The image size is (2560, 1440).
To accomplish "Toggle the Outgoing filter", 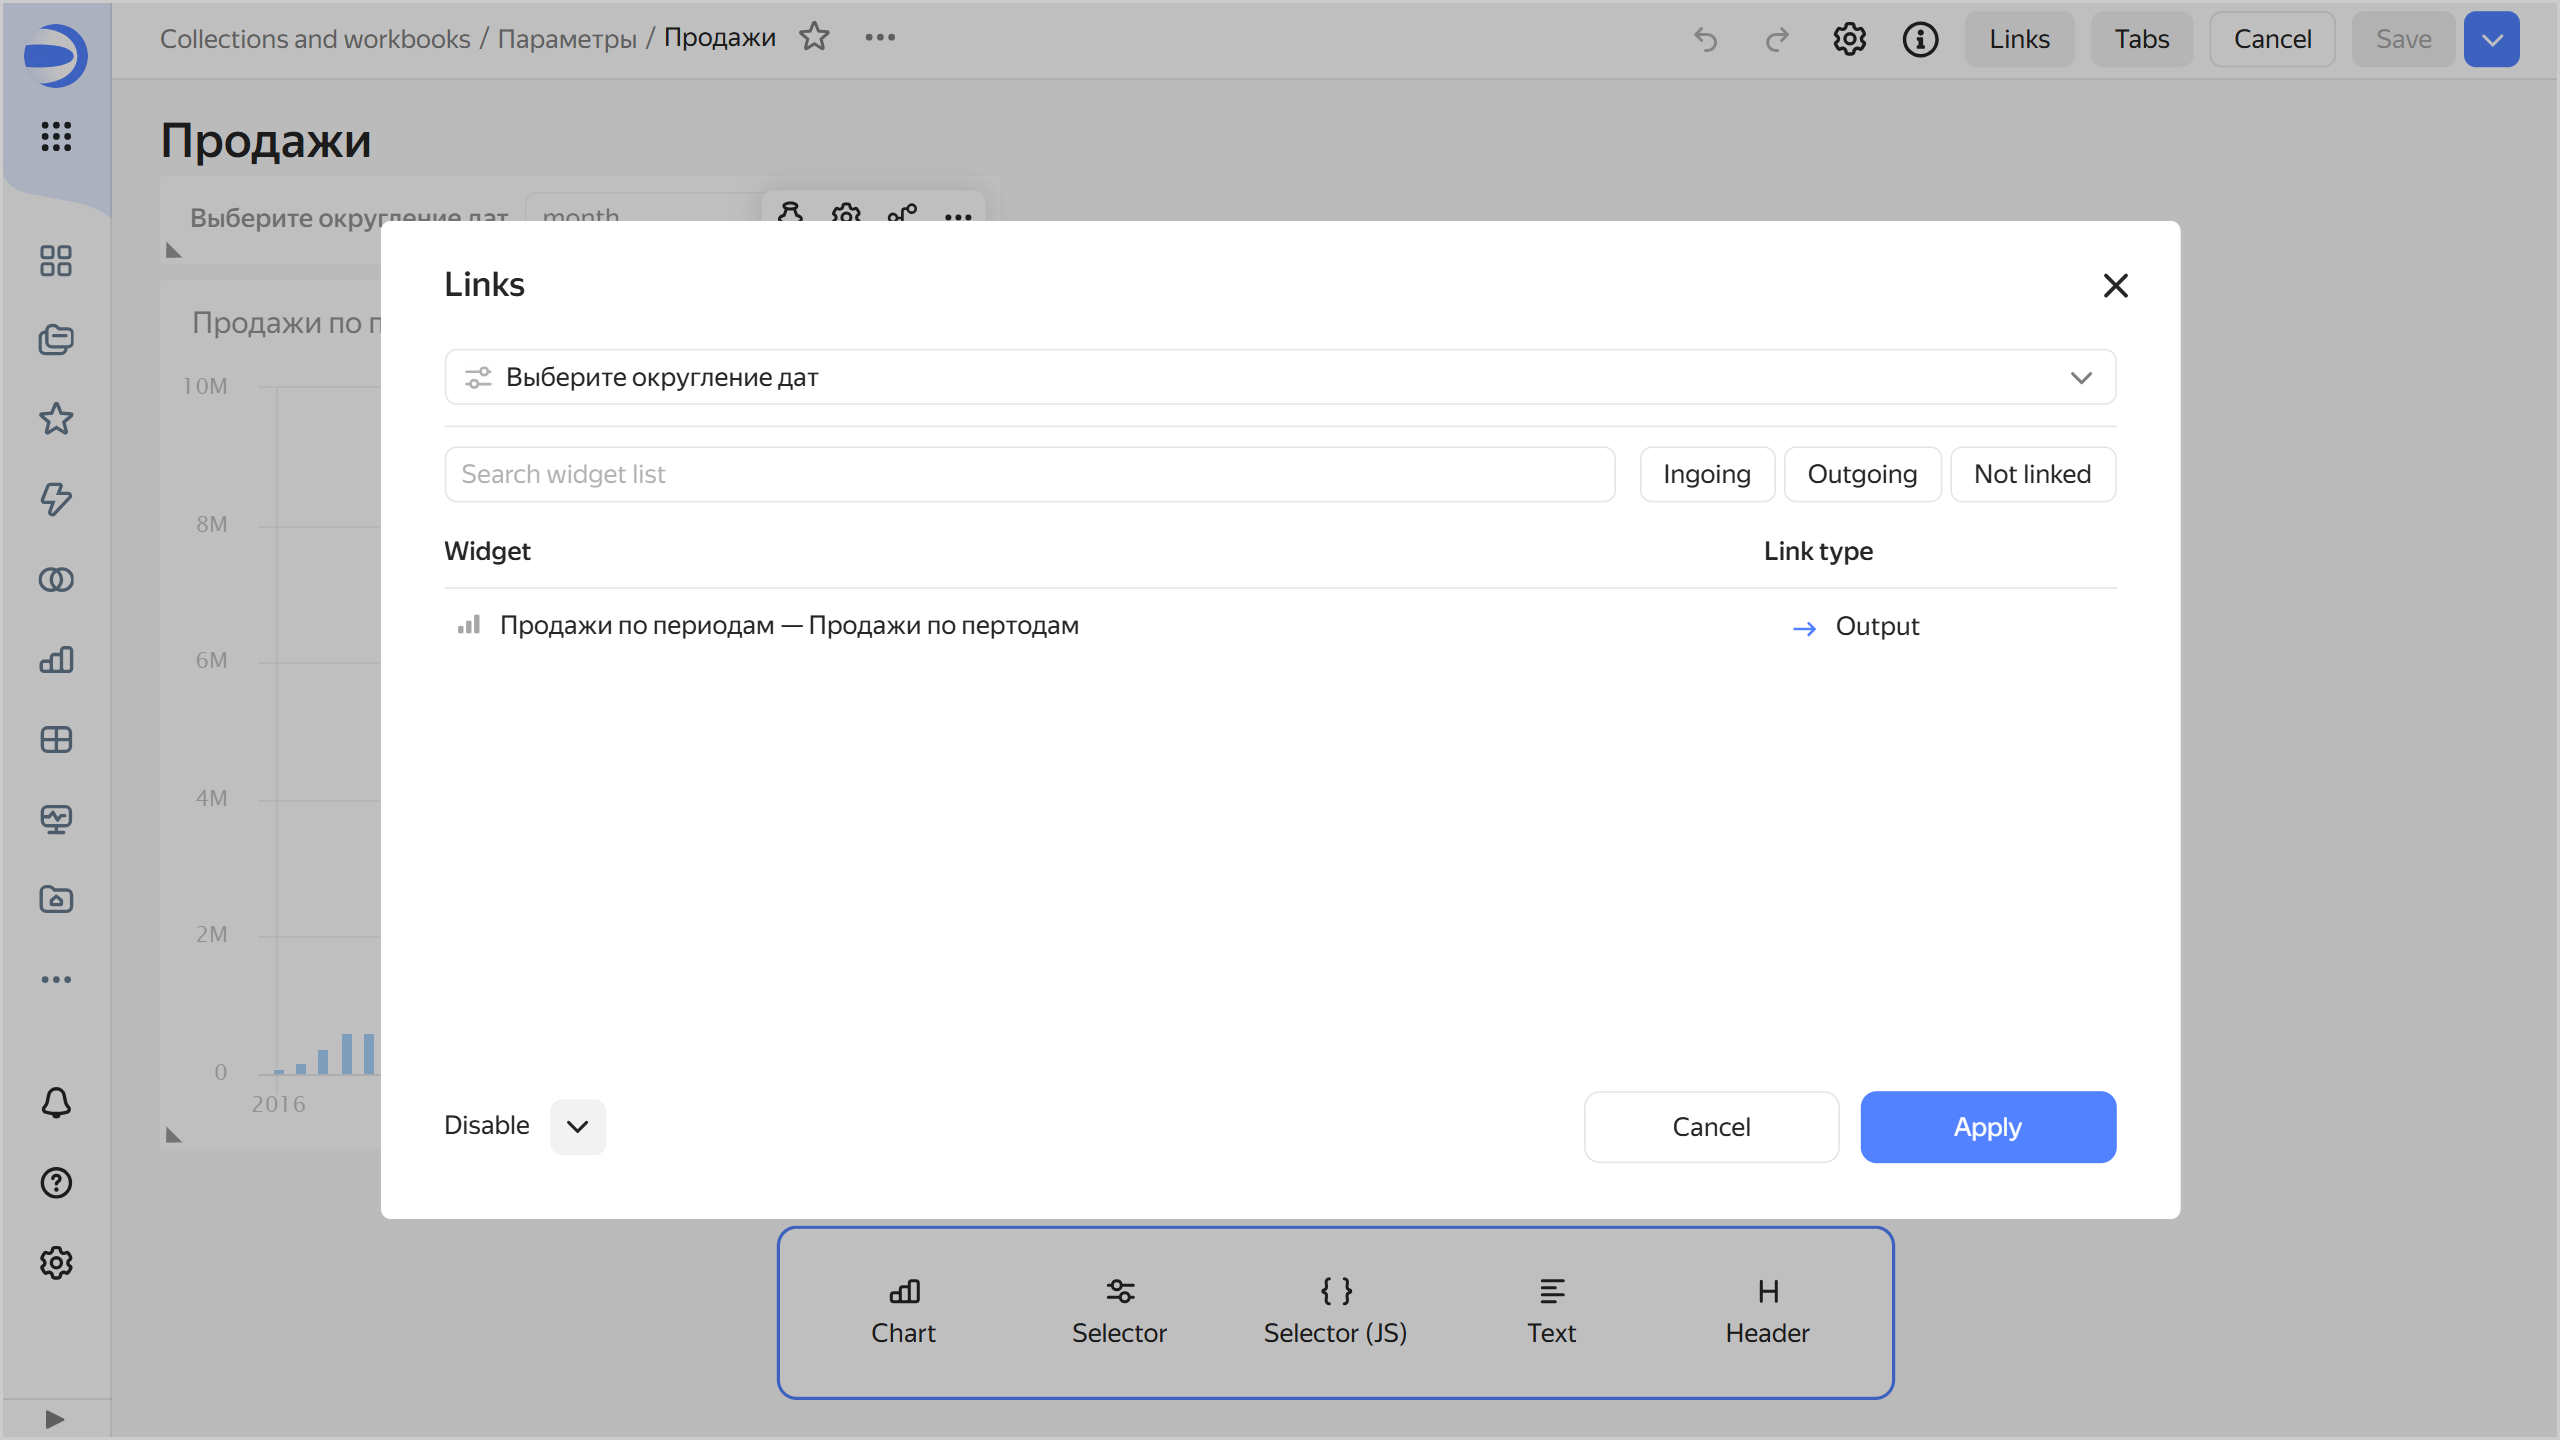I will coord(1861,474).
